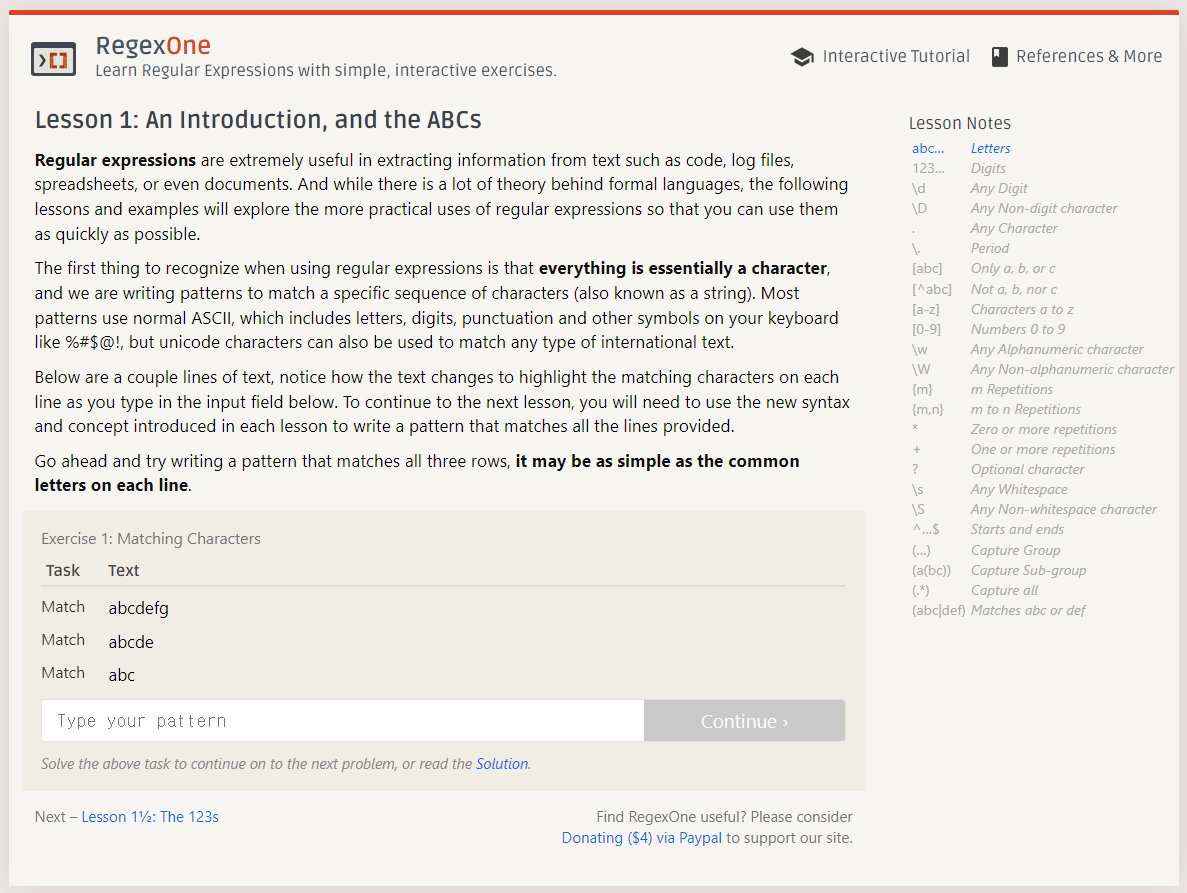Screen dimensions: 1187x893
Task: Click the 'Lesson Notes' sidebar heading
Action: pyautogui.click(x=959, y=123)
